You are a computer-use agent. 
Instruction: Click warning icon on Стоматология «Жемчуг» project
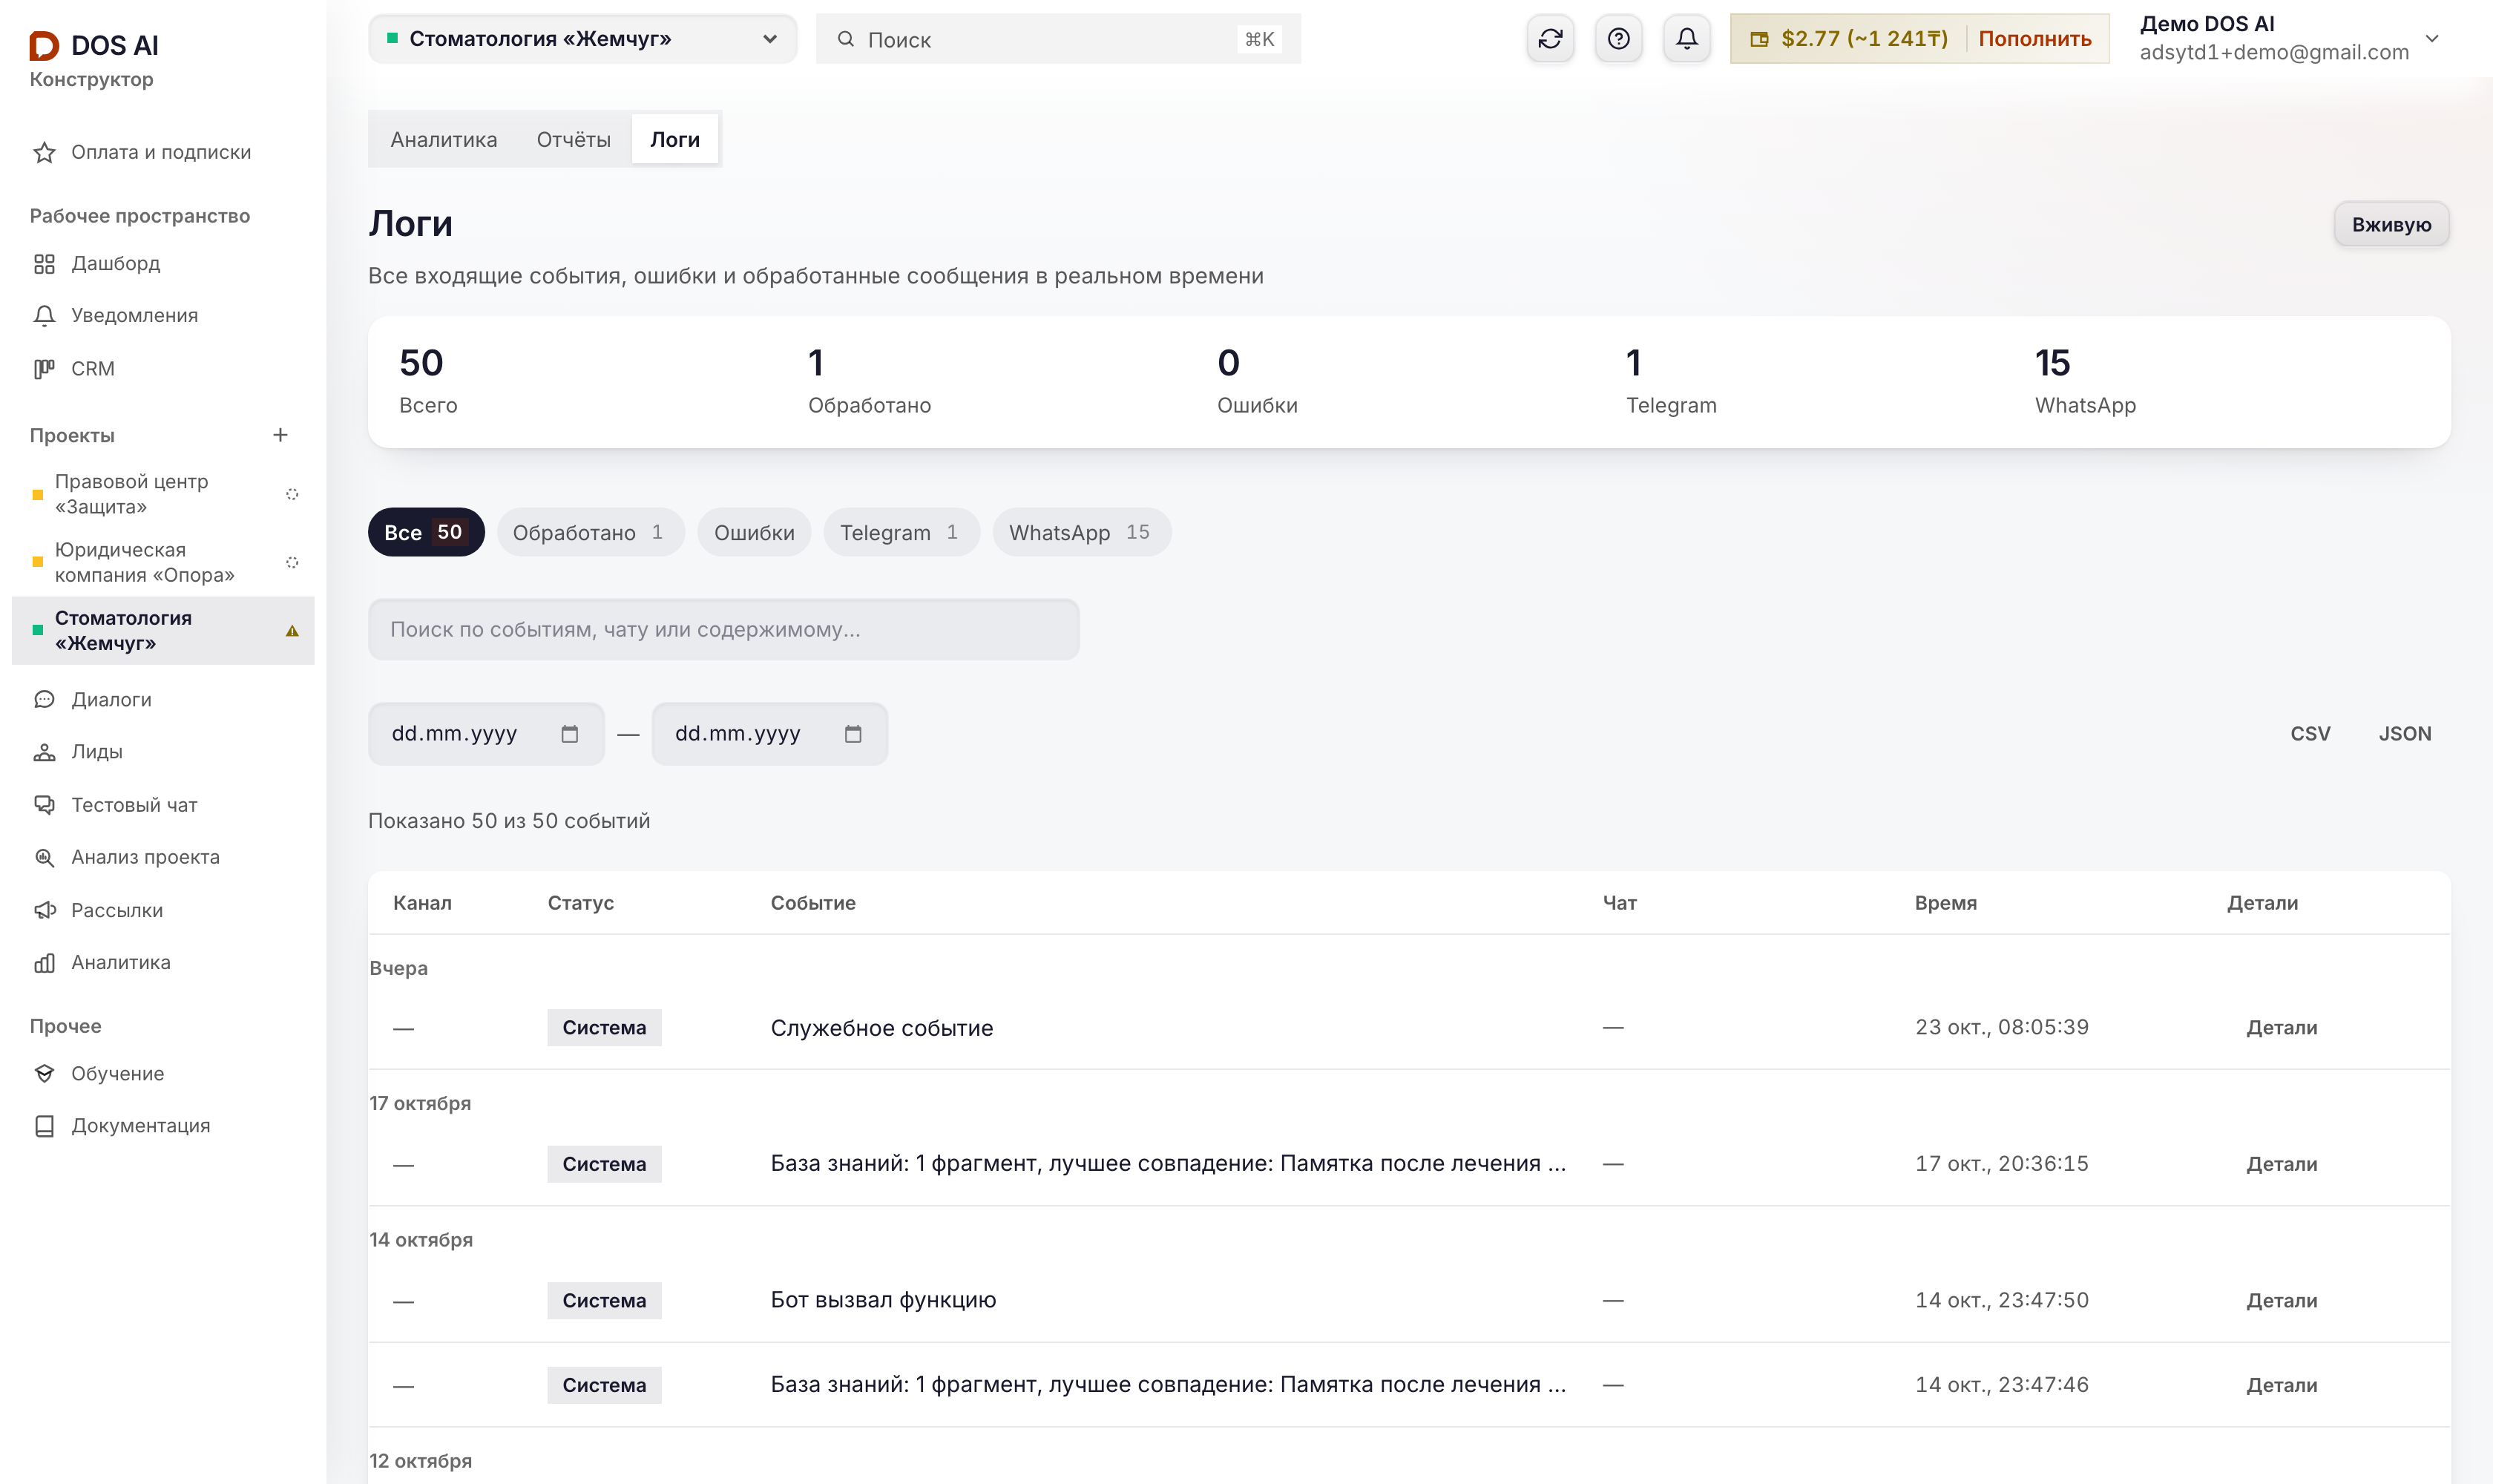click(292, 631)
